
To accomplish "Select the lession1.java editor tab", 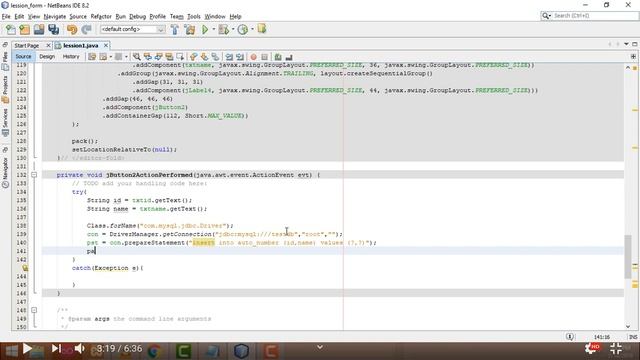I will click(x=80, y=45).
